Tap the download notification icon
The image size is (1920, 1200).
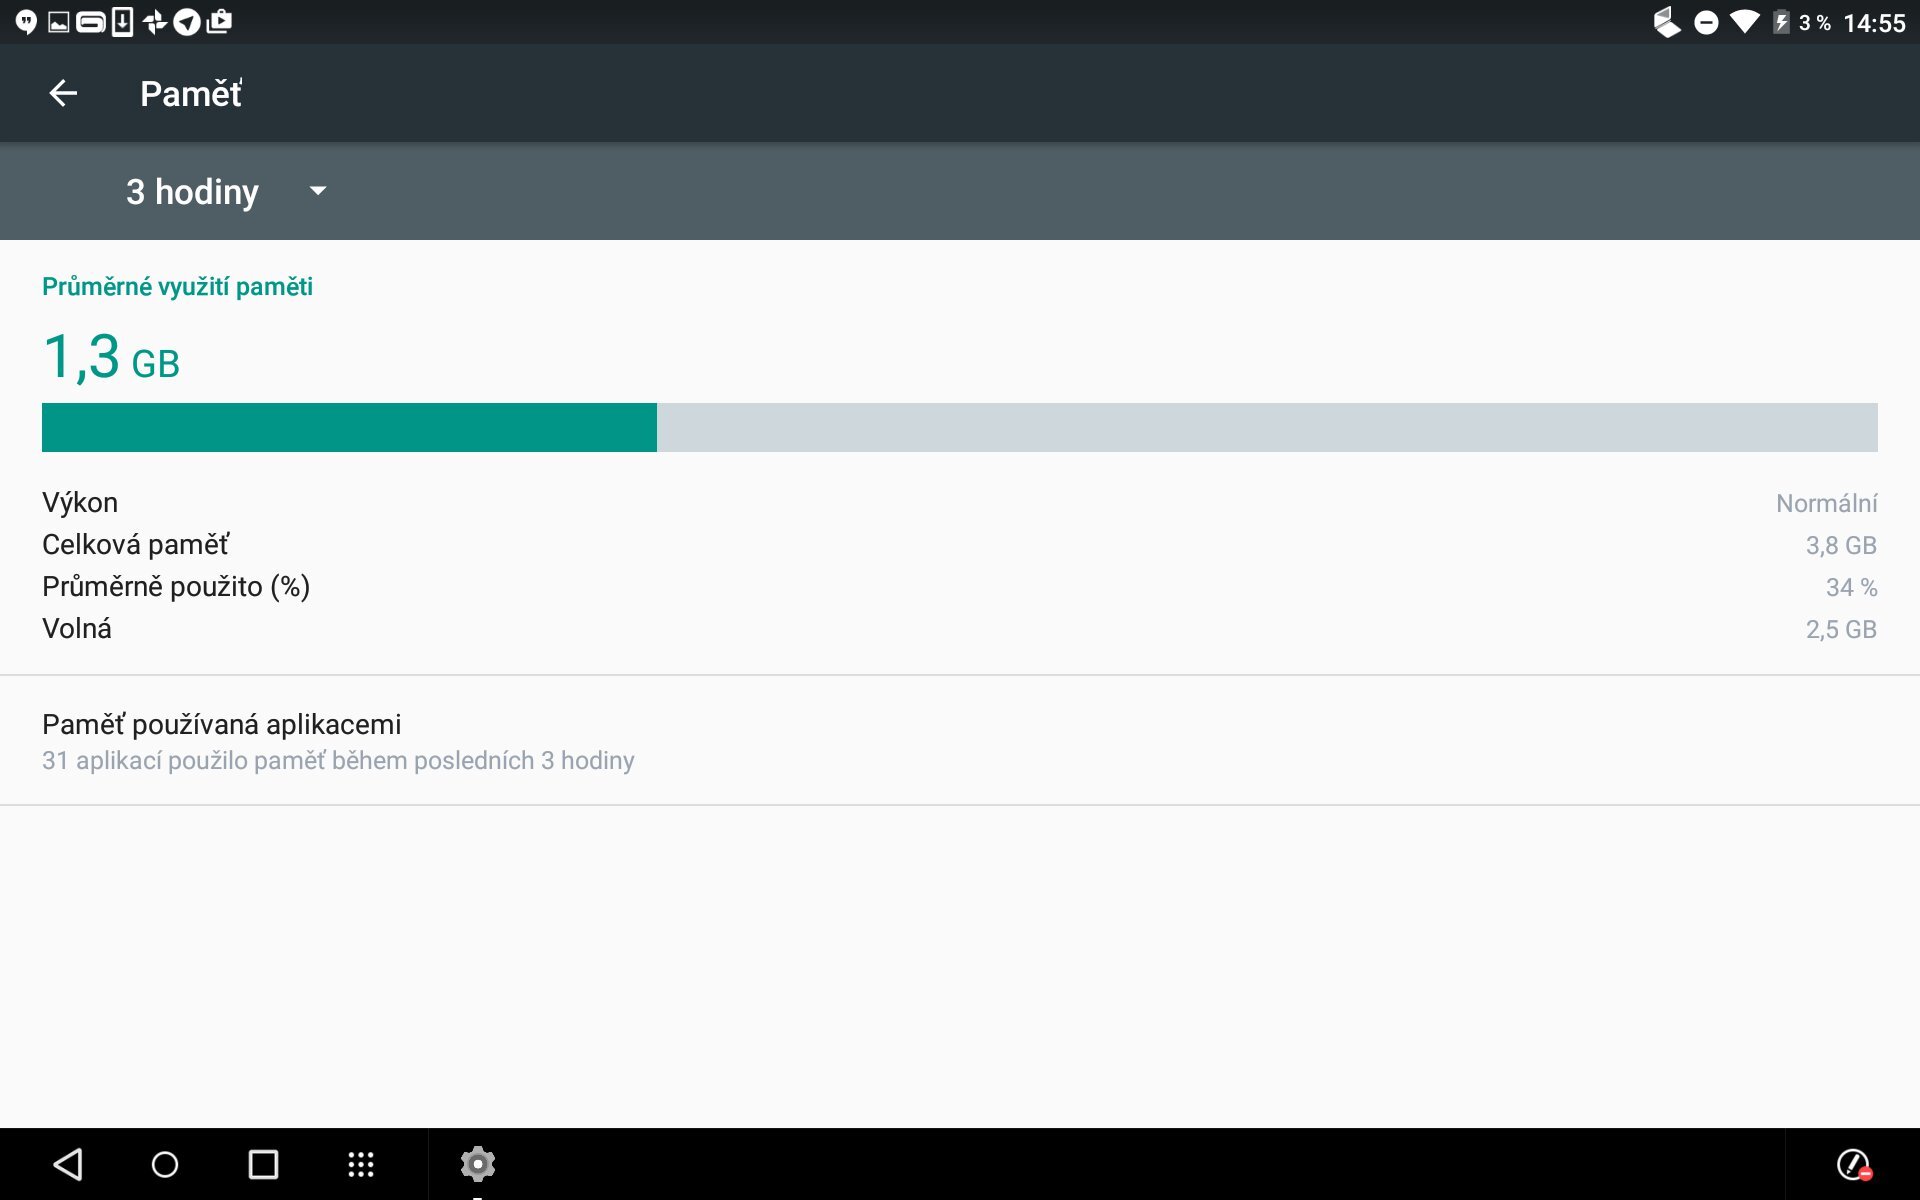(x=122, y=22)
